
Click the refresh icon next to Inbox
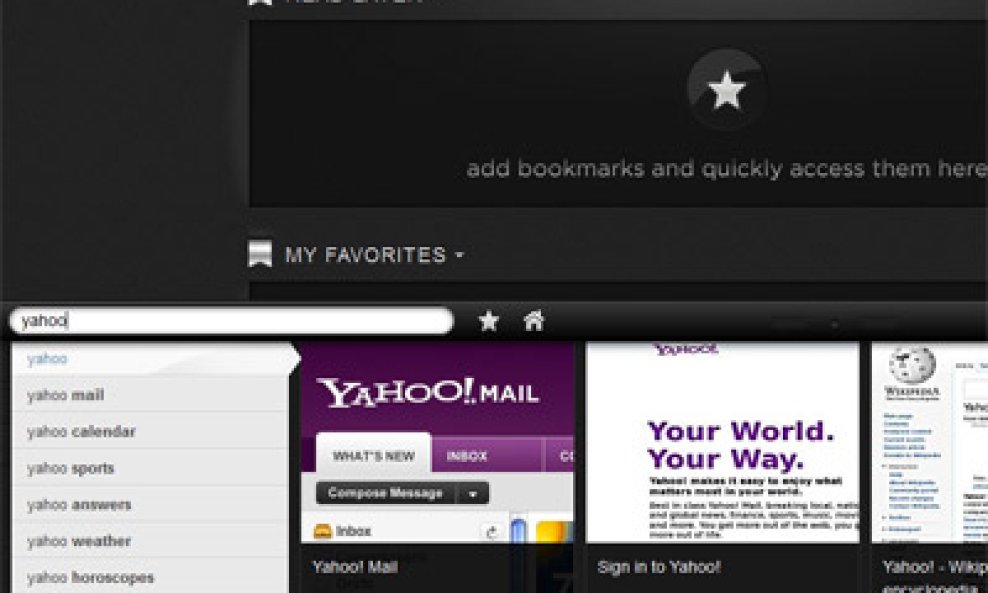tap(491, 533)
